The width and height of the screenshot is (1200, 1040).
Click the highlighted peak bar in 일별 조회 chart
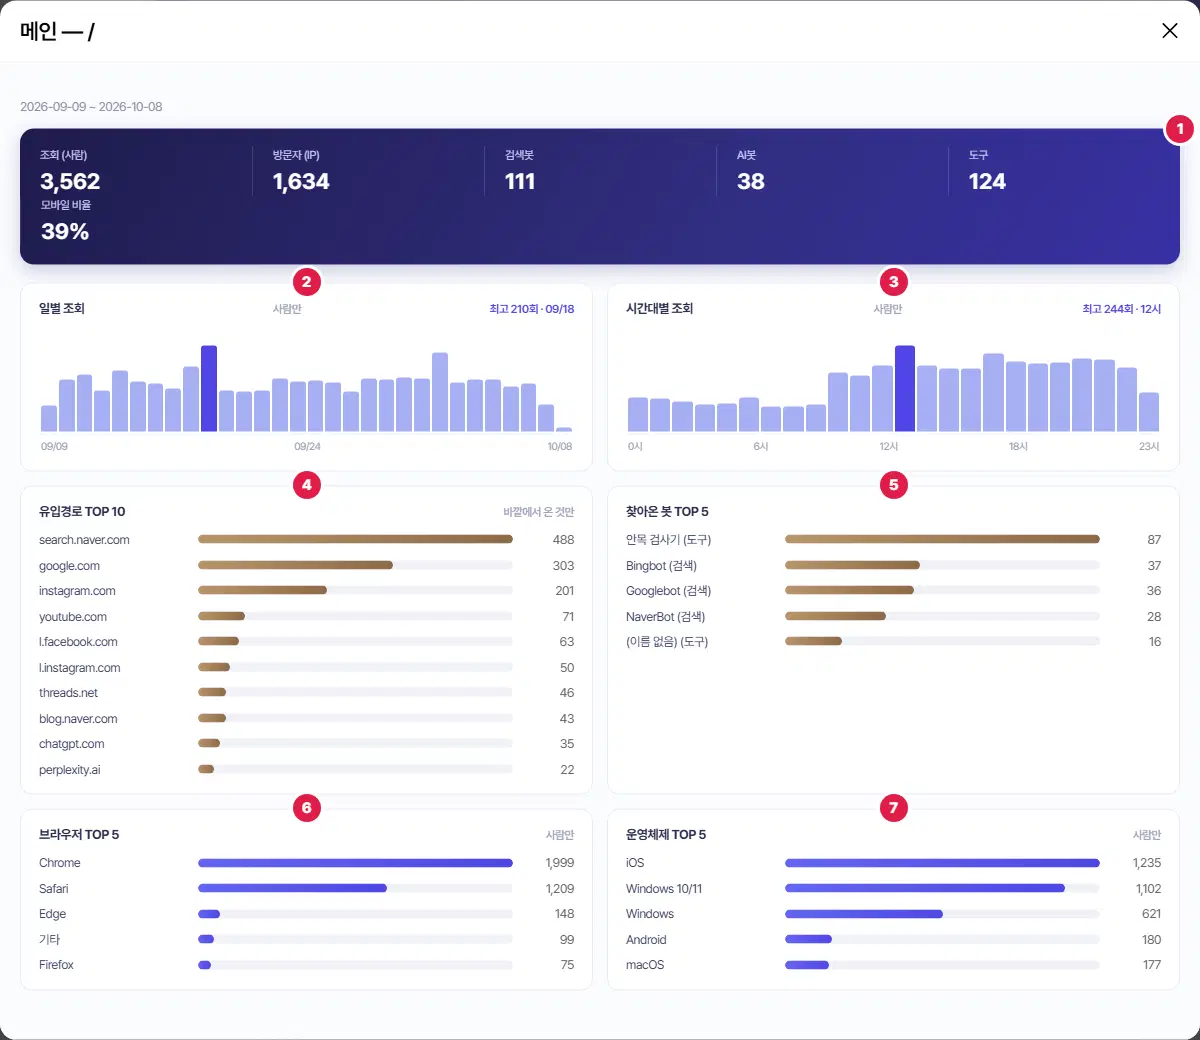point(209,389)
